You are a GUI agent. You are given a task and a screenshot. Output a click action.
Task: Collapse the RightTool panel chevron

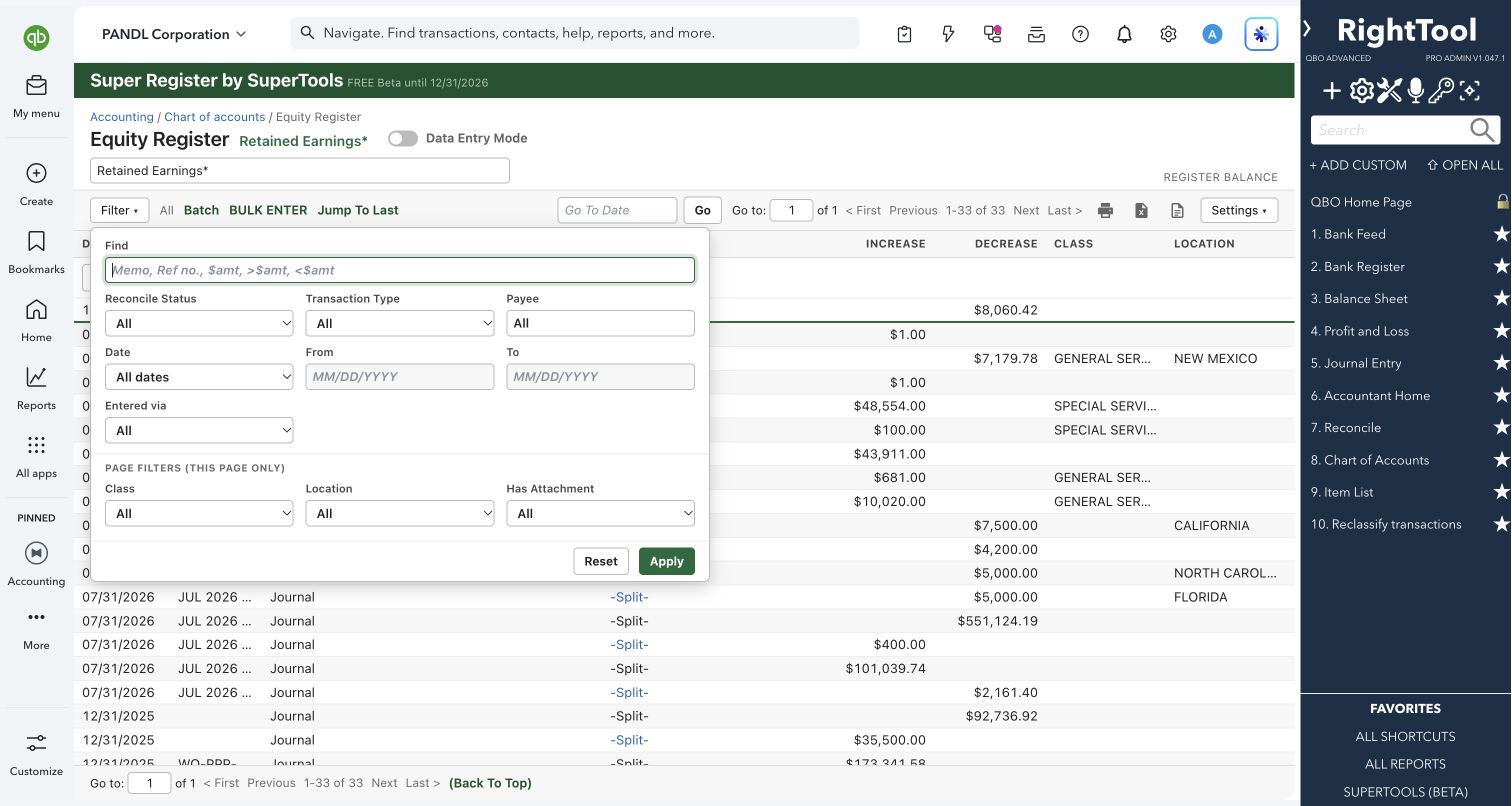[x=1308, y=28]
